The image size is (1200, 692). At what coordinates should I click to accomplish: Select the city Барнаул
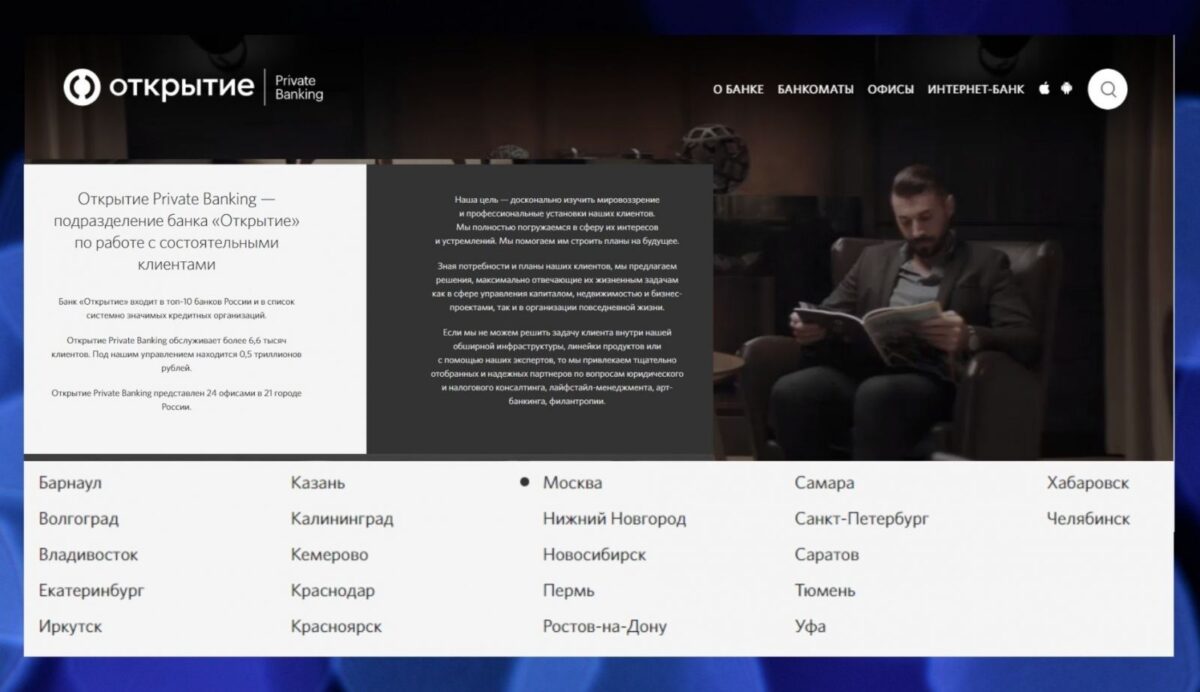coord(70,483)
